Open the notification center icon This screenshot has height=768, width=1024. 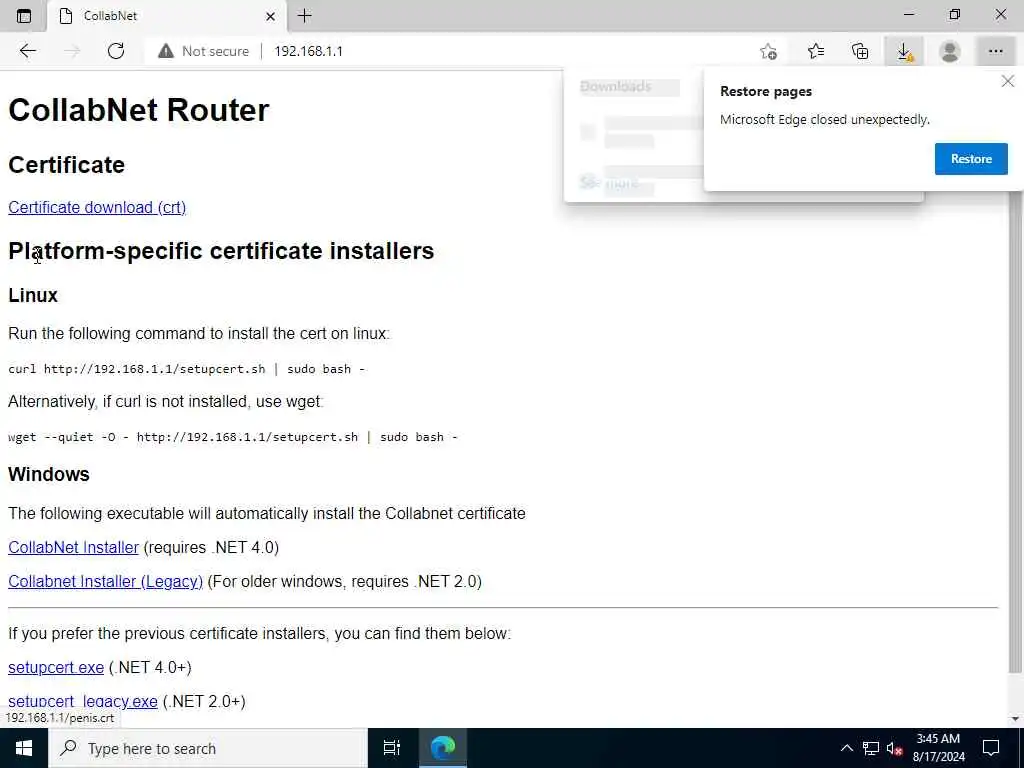(991, 748)
